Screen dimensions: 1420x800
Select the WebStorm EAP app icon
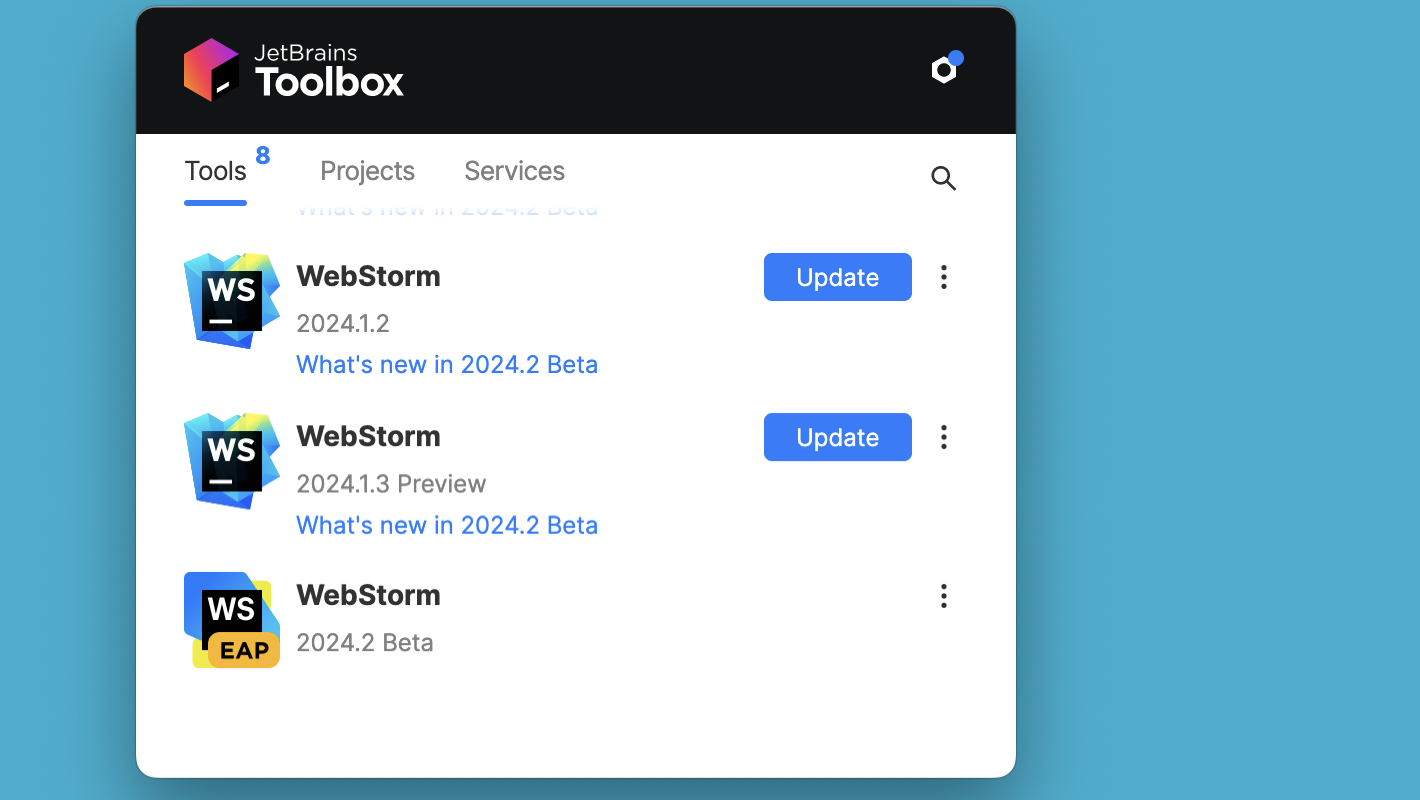(x=231, y=619)
